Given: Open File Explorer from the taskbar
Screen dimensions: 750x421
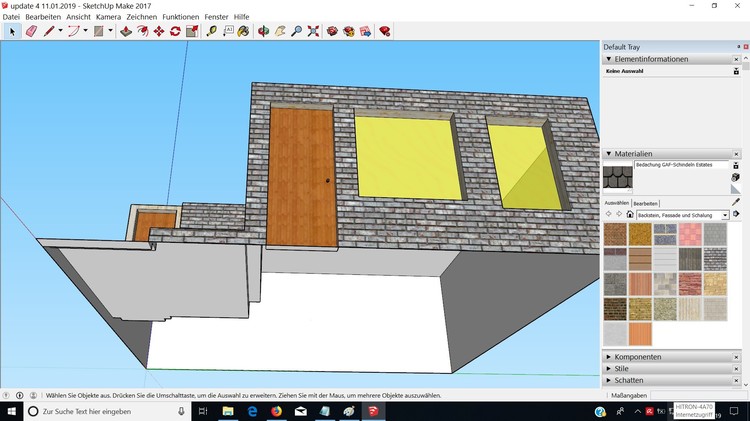Looking at the screenshot, I should (228, 411).
